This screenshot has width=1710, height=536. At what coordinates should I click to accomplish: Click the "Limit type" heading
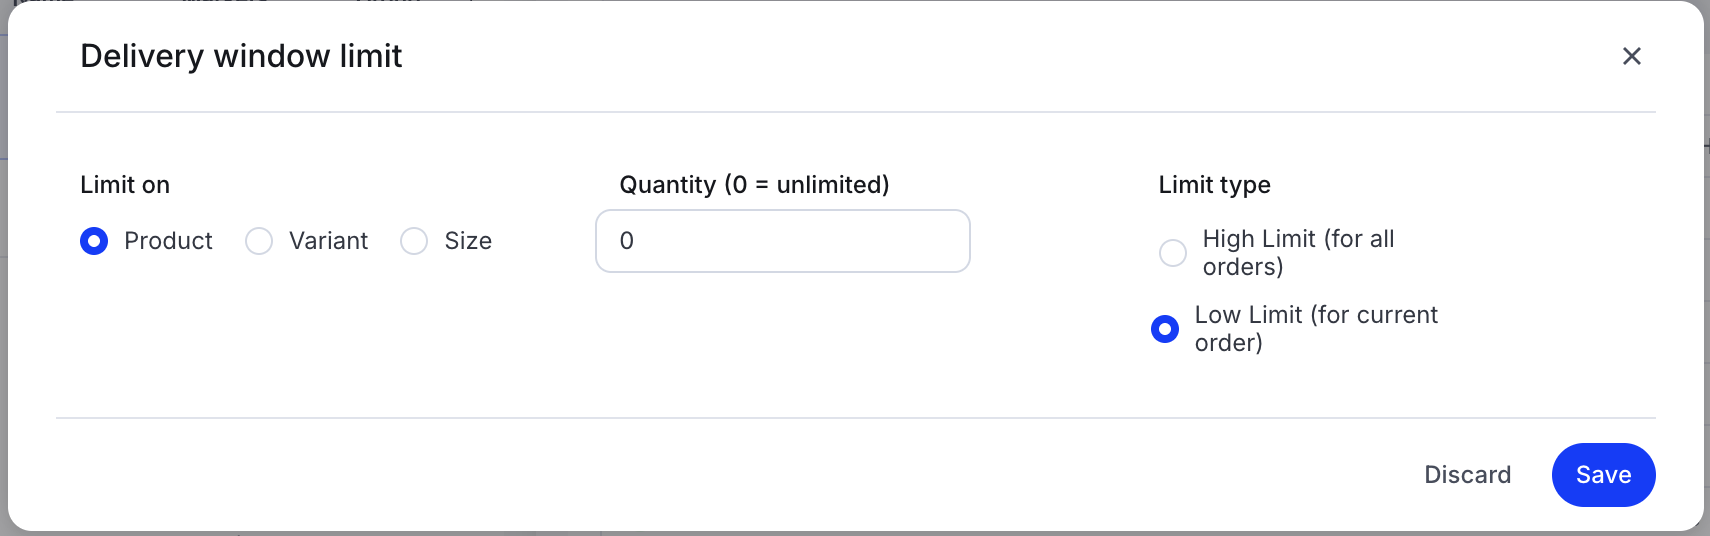coord(1214,185)
